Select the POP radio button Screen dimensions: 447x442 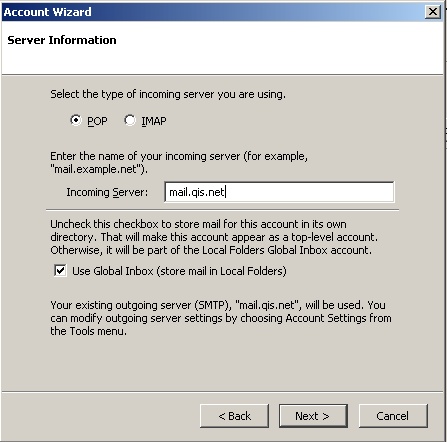(76, 120)
